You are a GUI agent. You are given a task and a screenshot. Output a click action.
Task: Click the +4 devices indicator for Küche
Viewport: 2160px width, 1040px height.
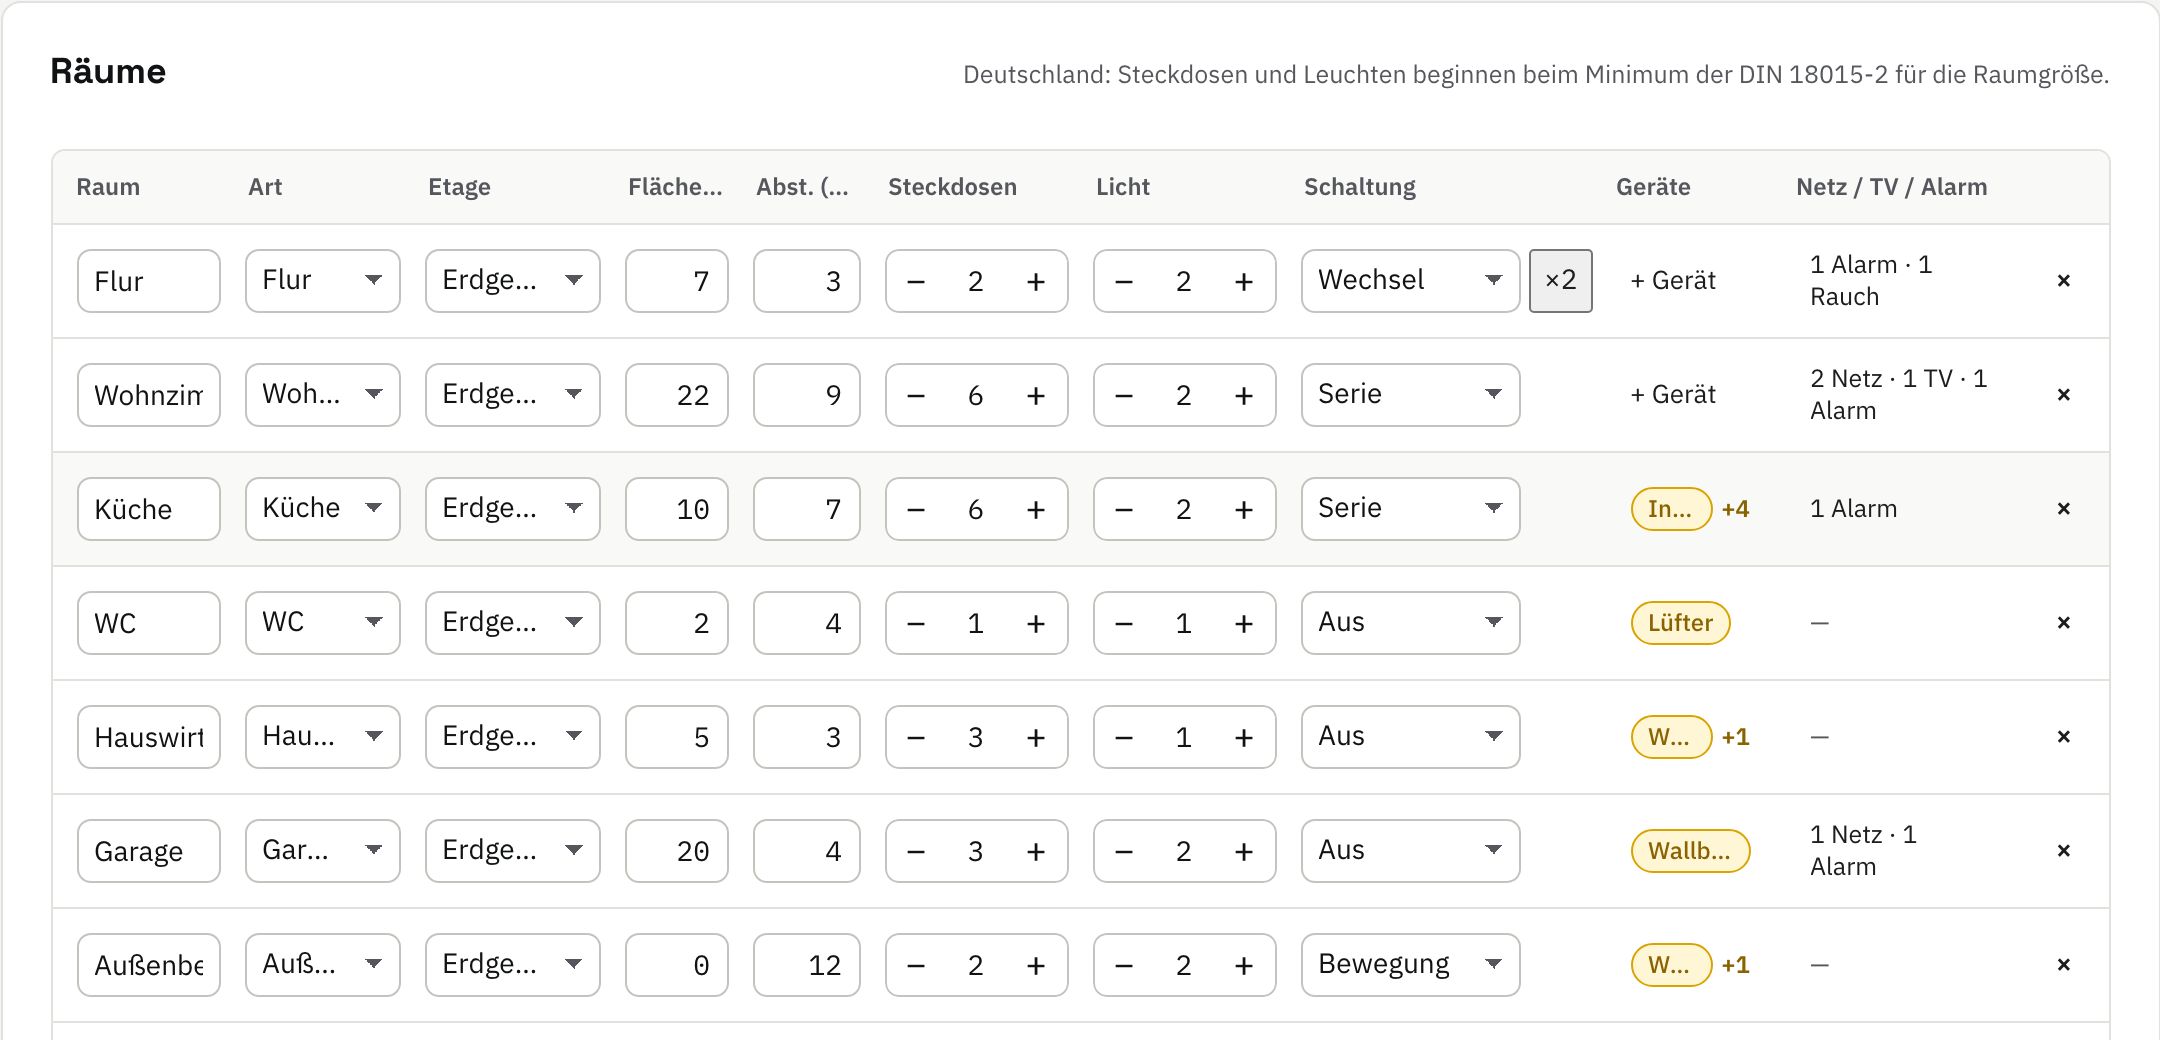point(1736,509)
